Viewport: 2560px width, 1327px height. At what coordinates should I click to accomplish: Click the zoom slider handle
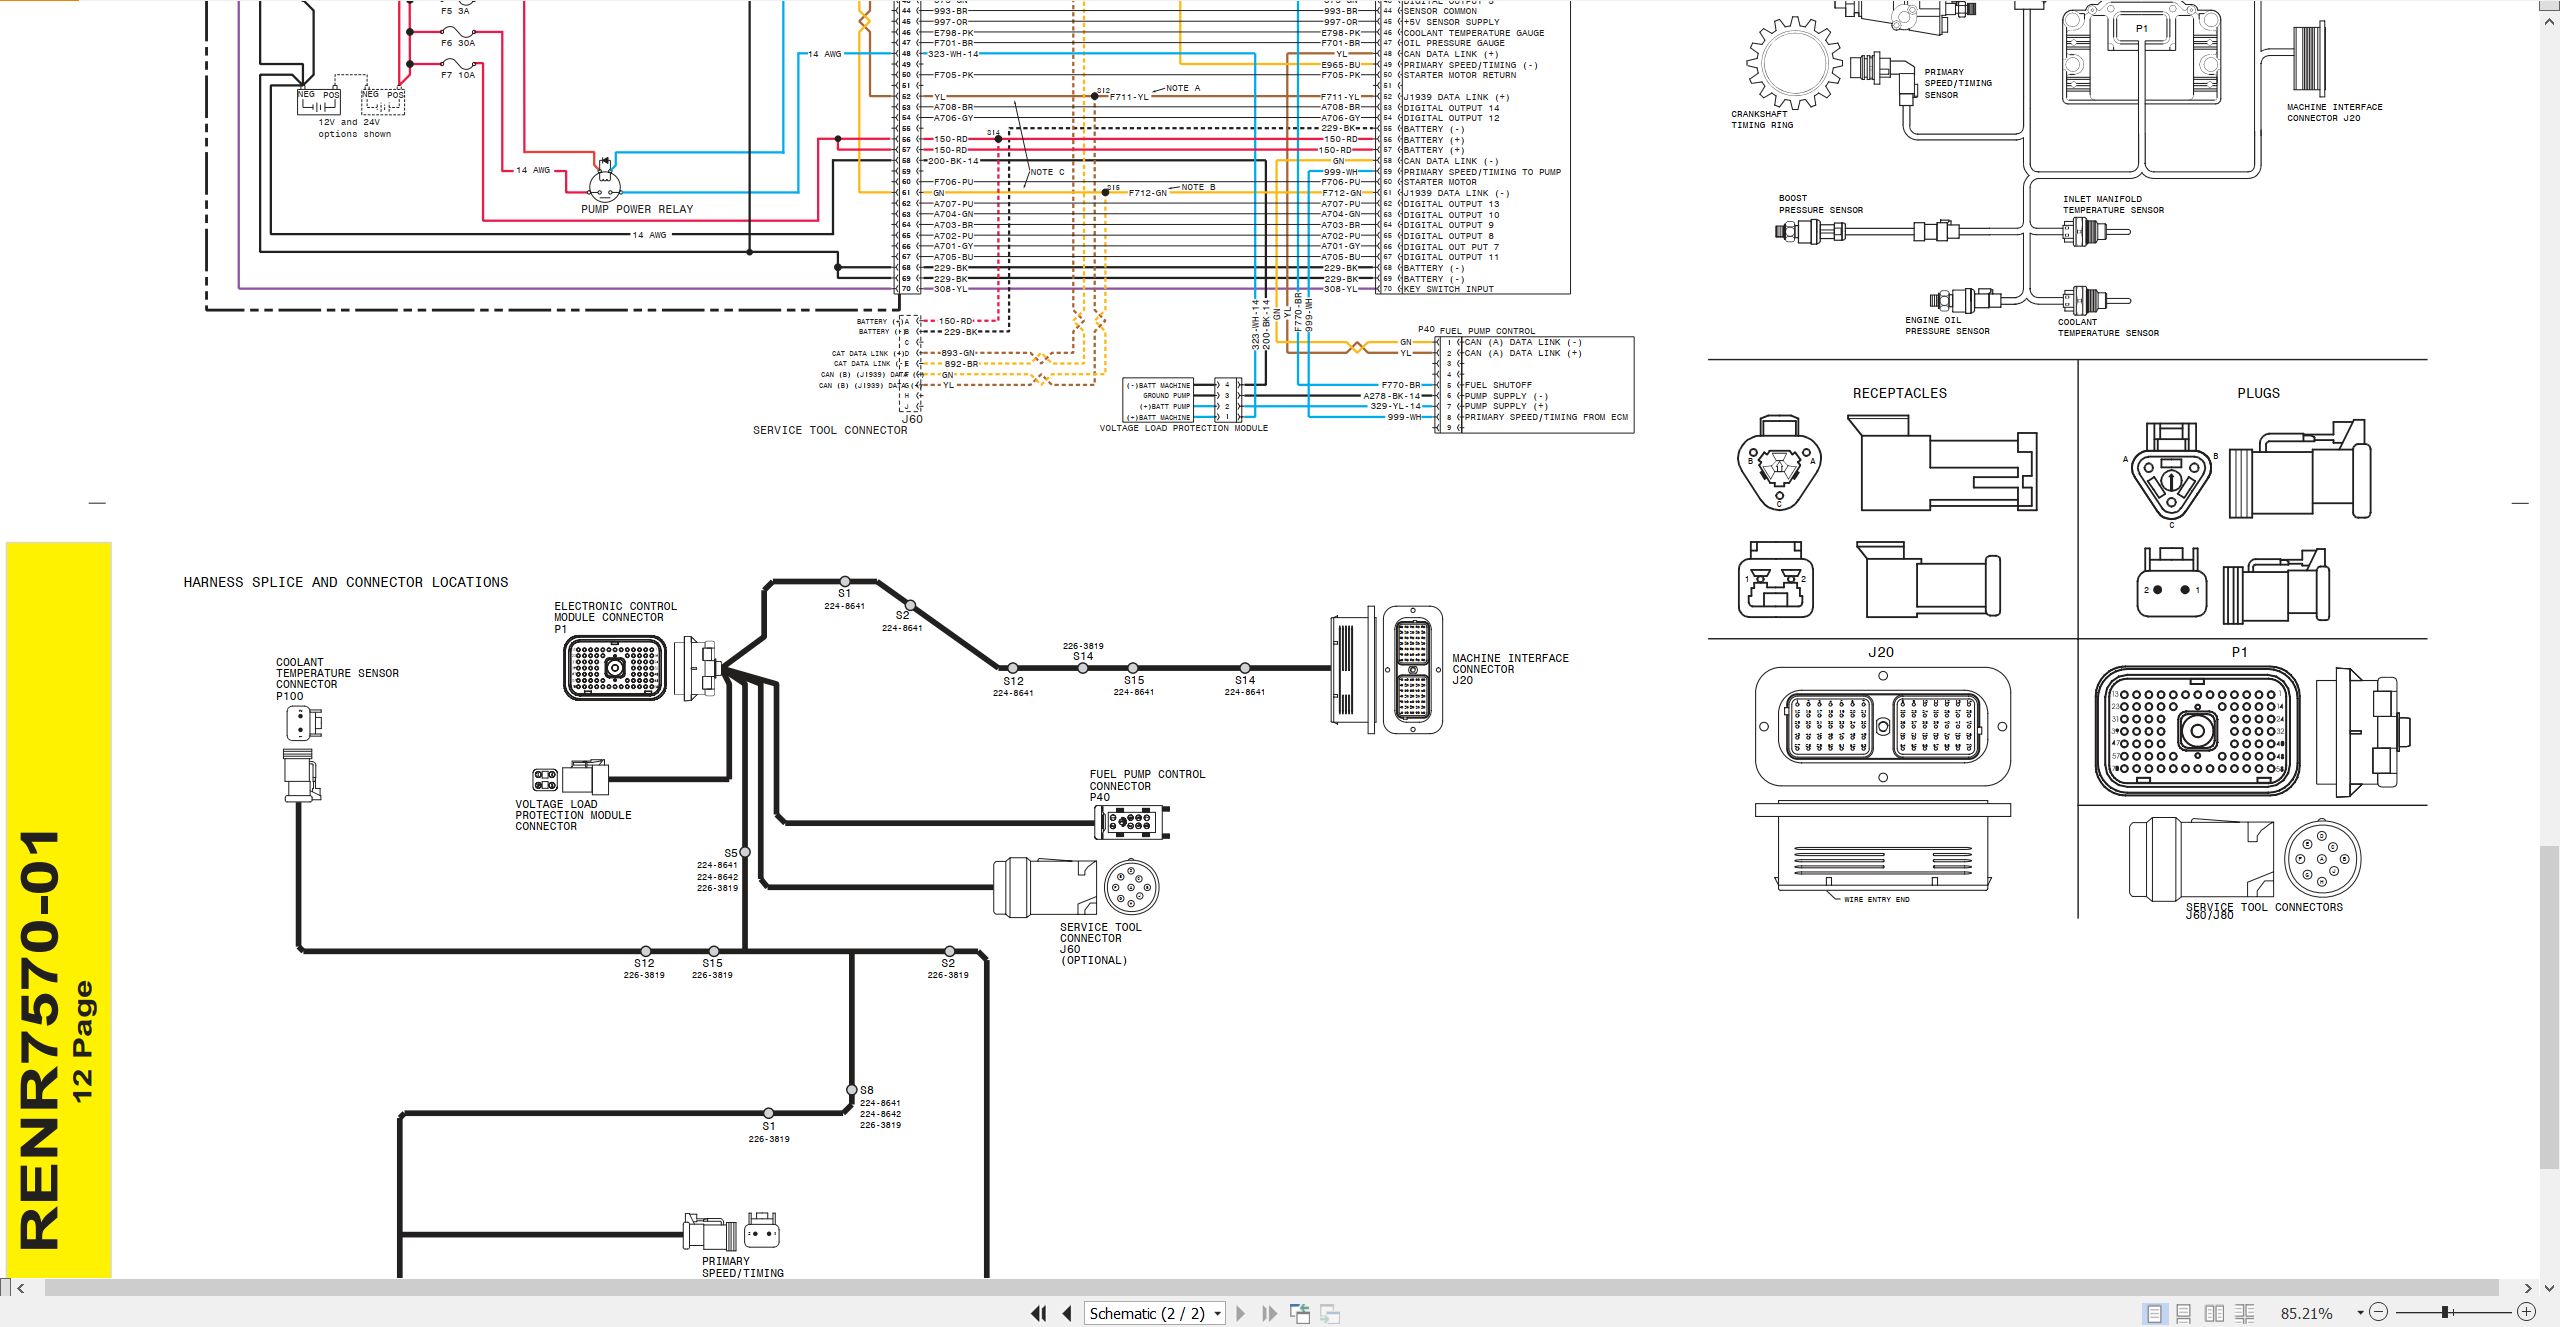2444,1312
